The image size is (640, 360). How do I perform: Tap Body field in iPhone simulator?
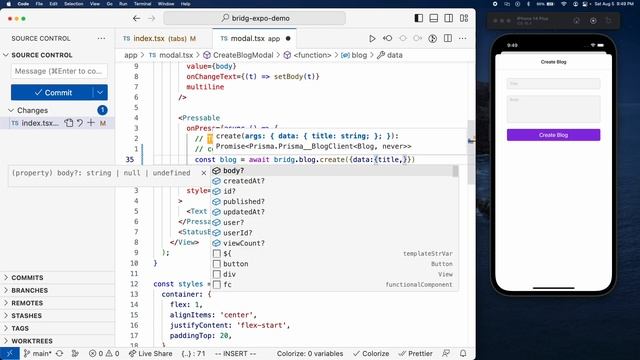tap(553, 109)
